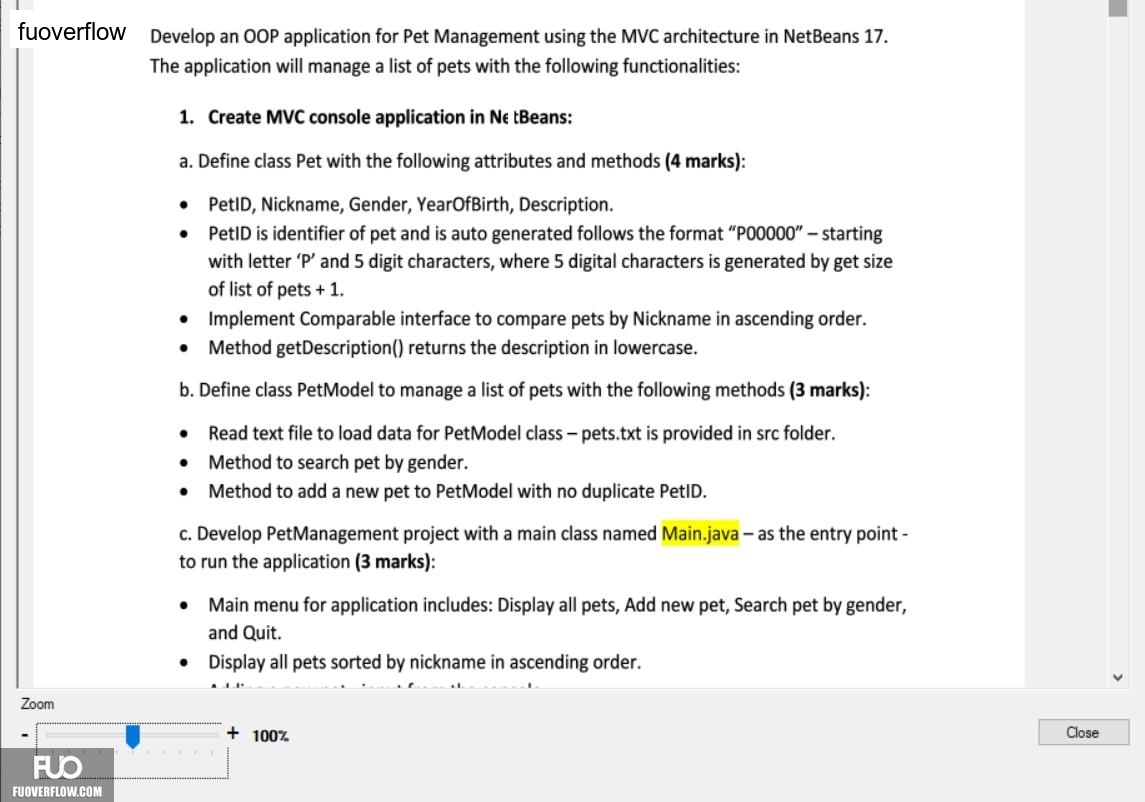The image size is (1145, 802).
Task: Click the zoom out minus icon
Action: click(x=25, y=736)
